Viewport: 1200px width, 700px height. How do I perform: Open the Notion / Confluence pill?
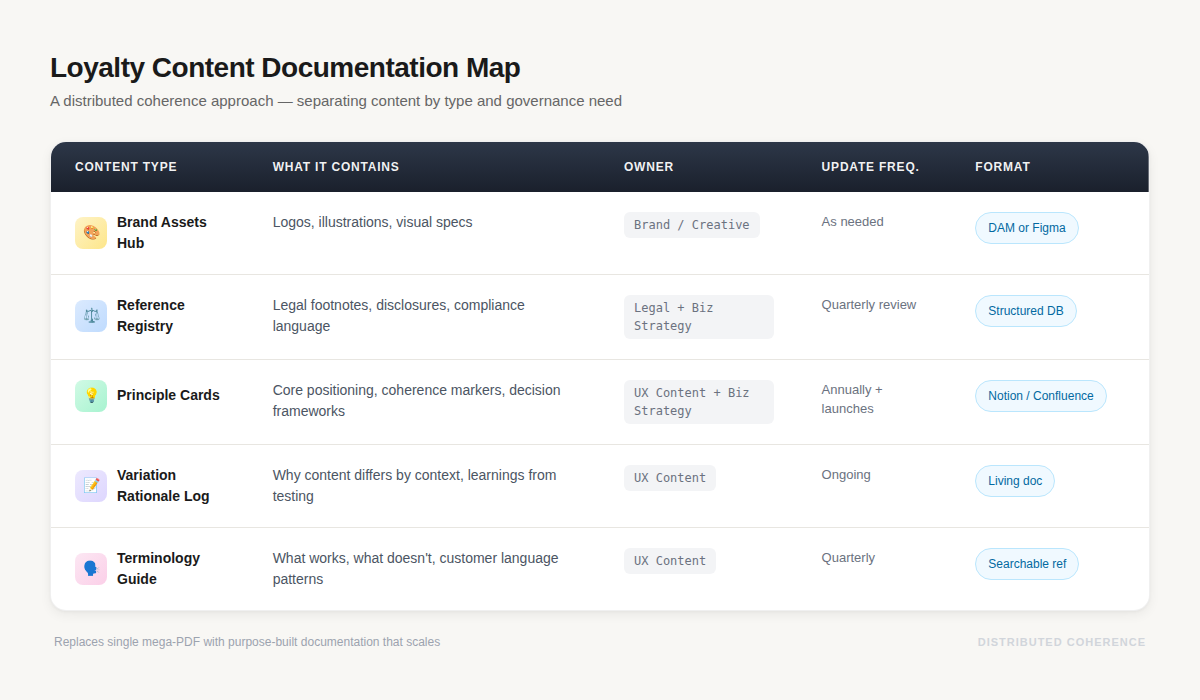point(1040,396)
